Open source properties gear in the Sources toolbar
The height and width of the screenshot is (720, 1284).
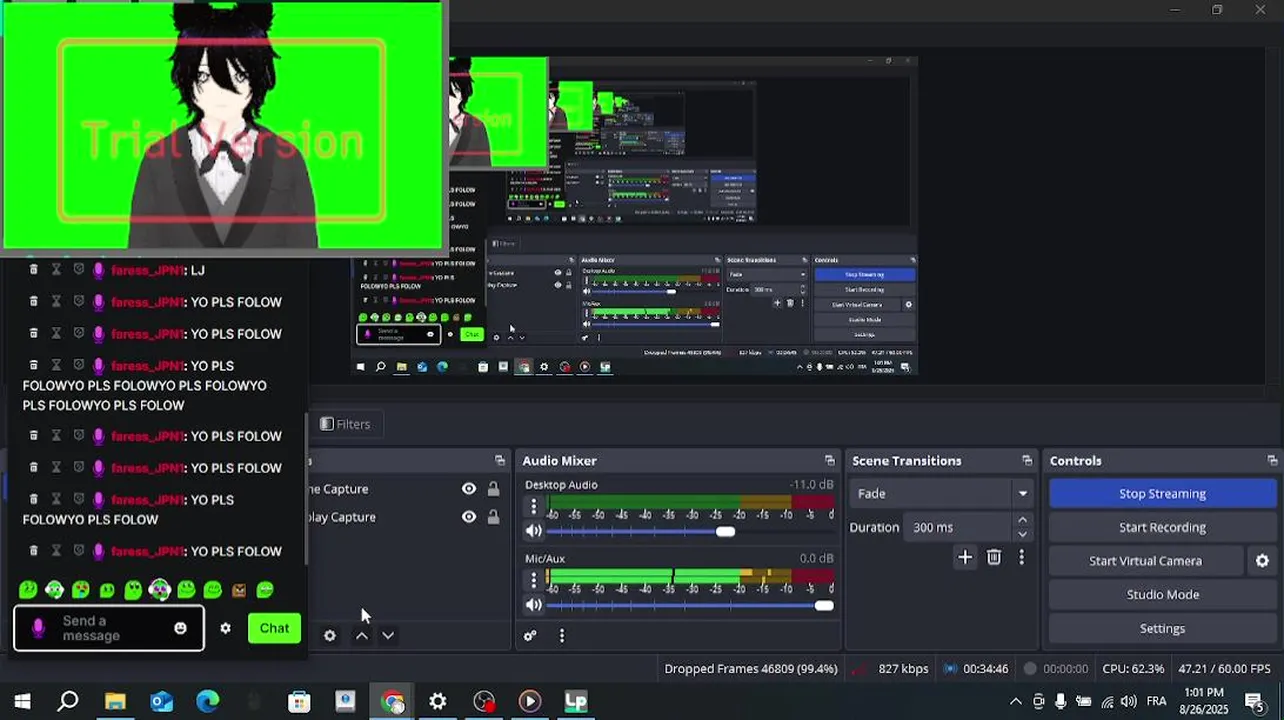pyautogui.click(x=329, y=635)
